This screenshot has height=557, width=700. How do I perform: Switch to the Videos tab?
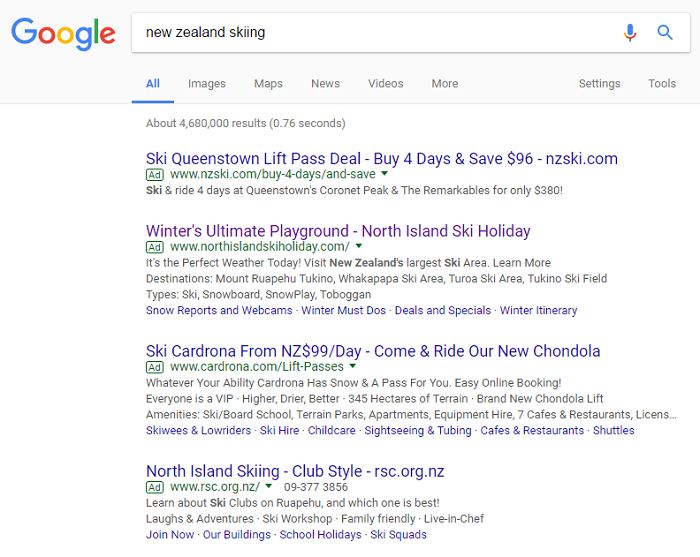[386, 83]
